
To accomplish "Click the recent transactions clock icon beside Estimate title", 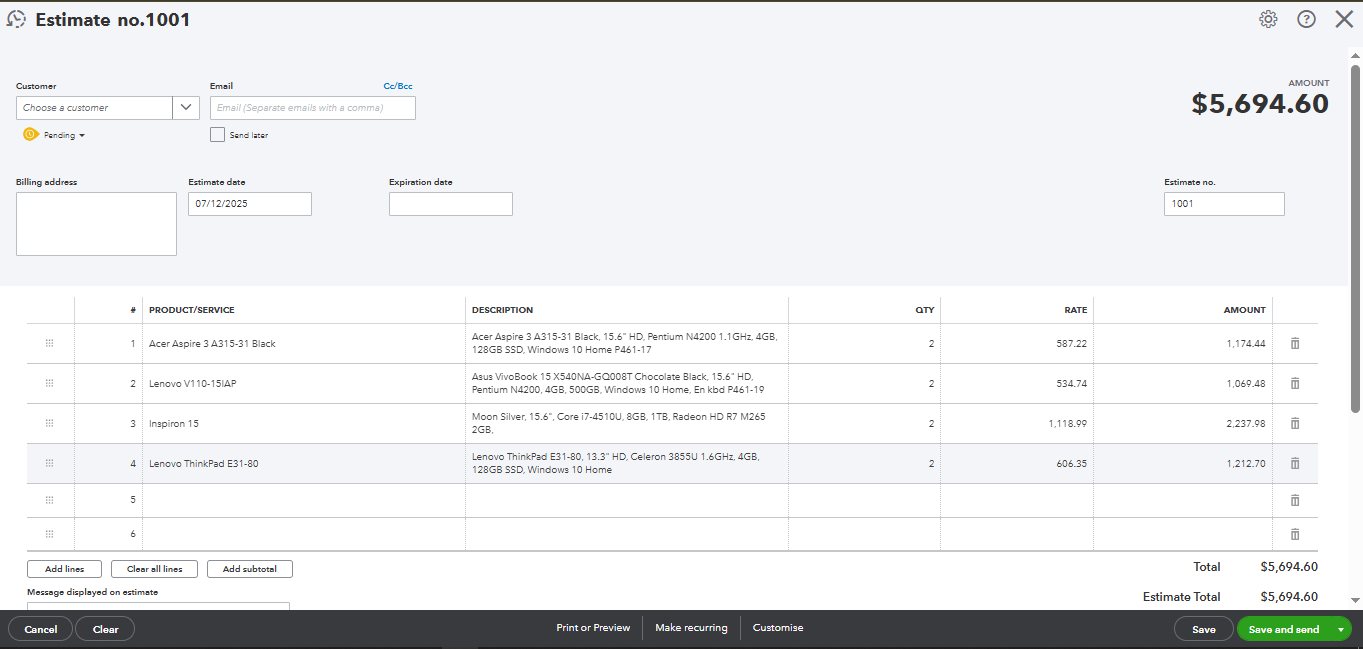I will pos(16,19).
